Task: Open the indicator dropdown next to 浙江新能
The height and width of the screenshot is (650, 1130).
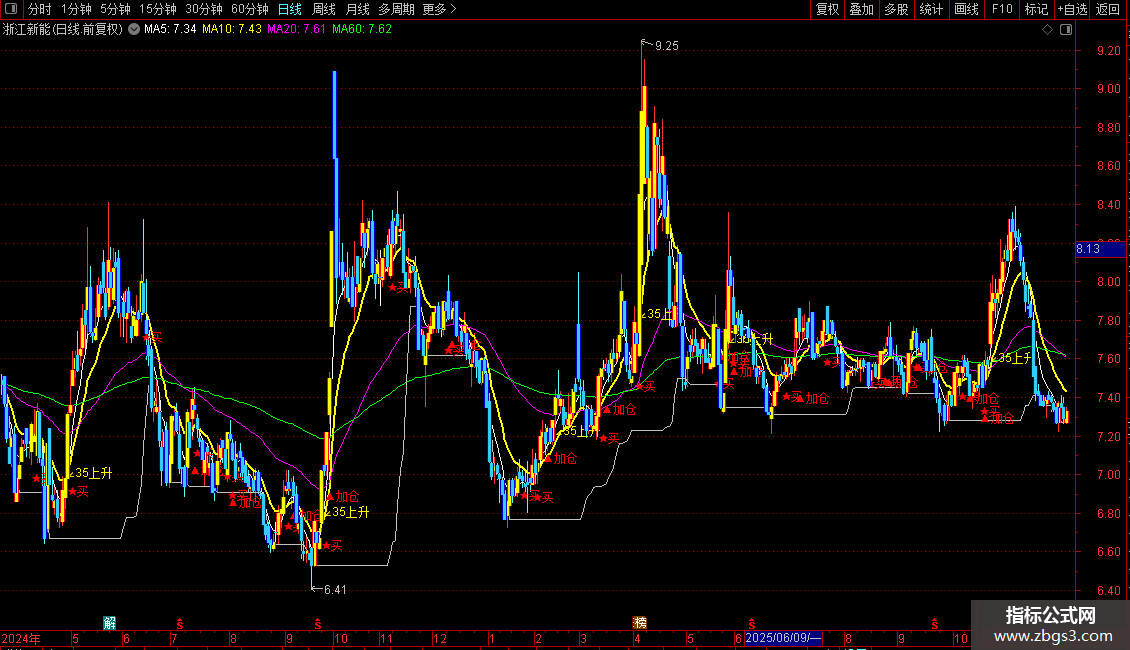Action: coord(134,29)
